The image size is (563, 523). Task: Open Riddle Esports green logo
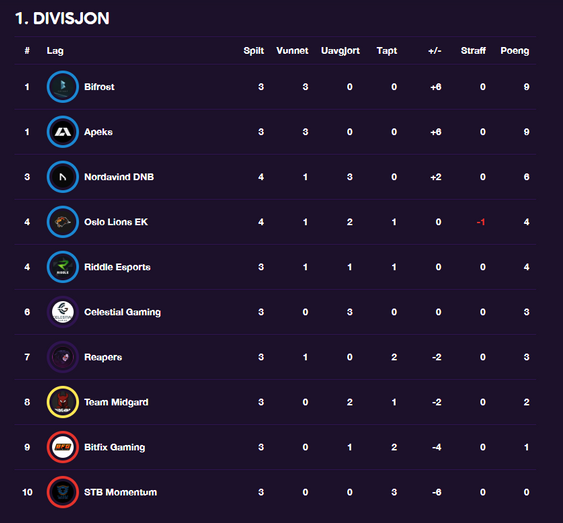tap(62, 267)
